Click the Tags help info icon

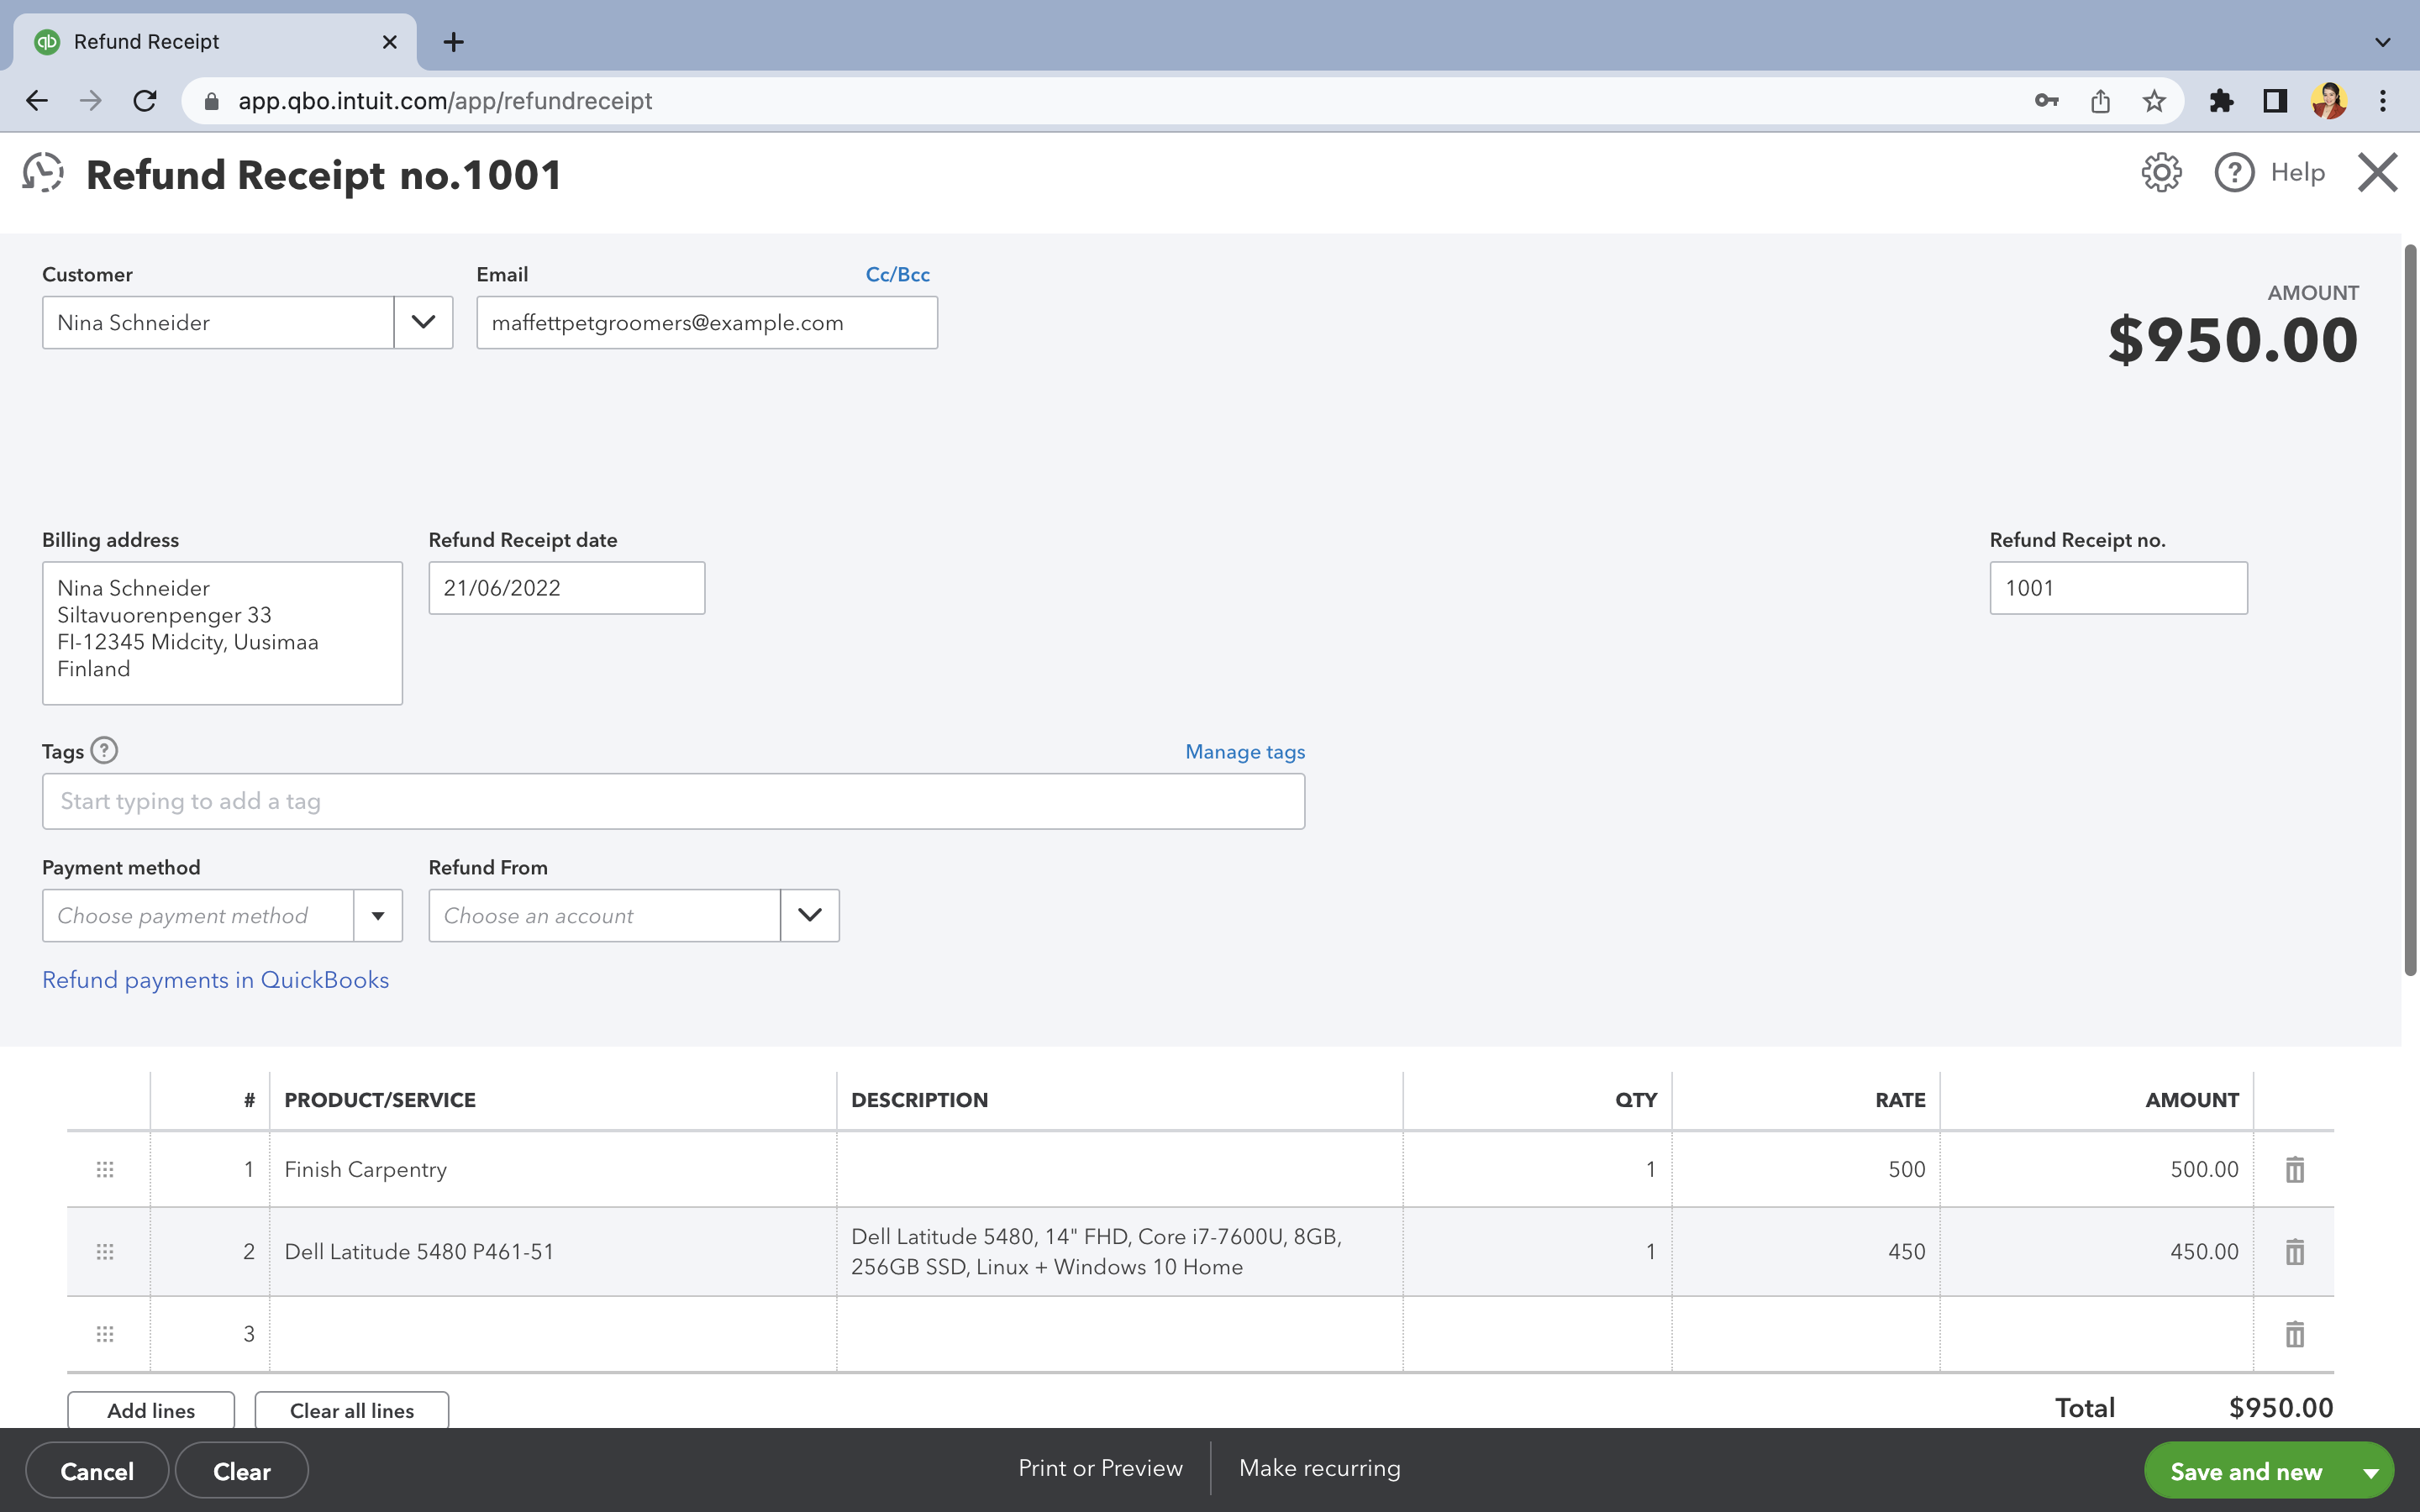104,751
